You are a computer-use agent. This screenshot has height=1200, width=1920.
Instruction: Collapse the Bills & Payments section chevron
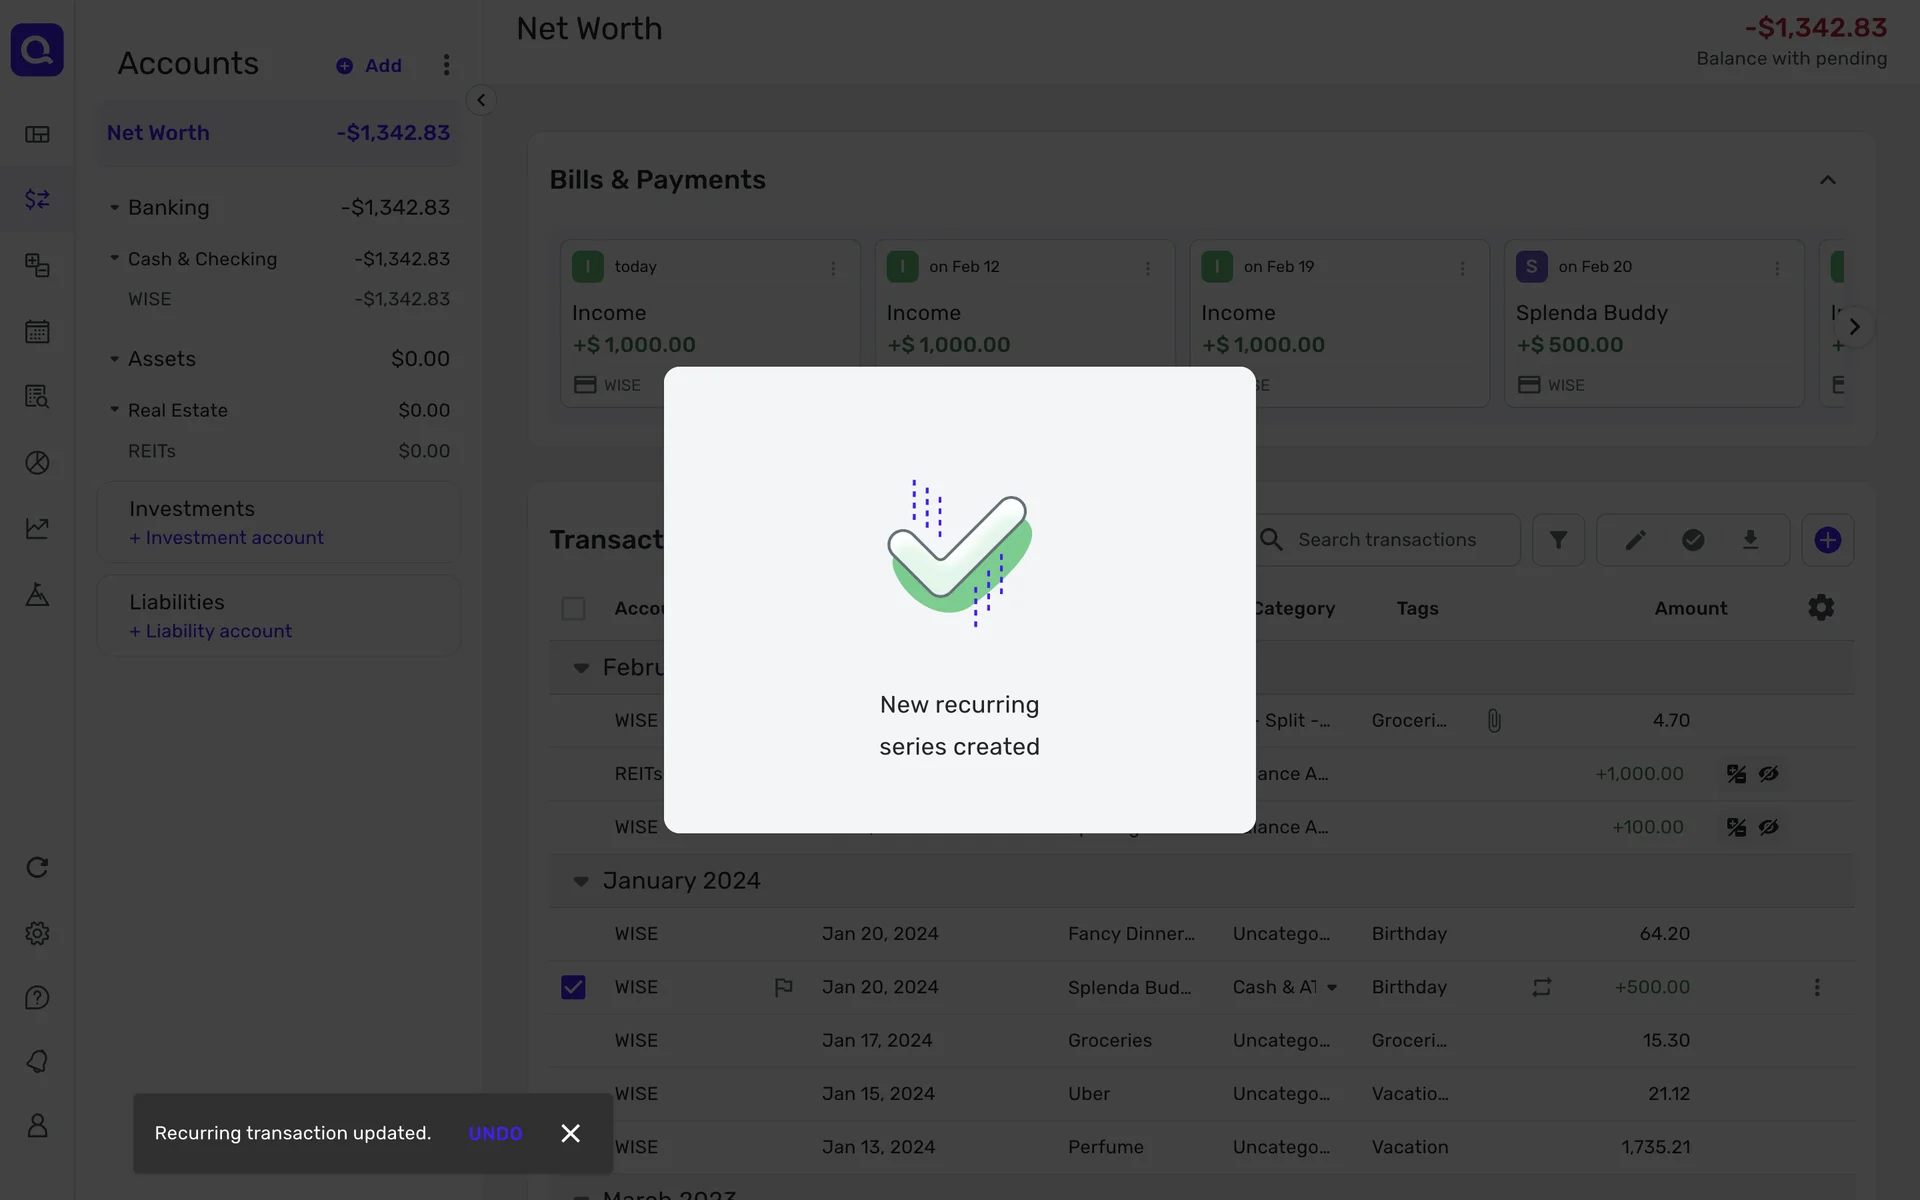click(x=1827, y=180)
